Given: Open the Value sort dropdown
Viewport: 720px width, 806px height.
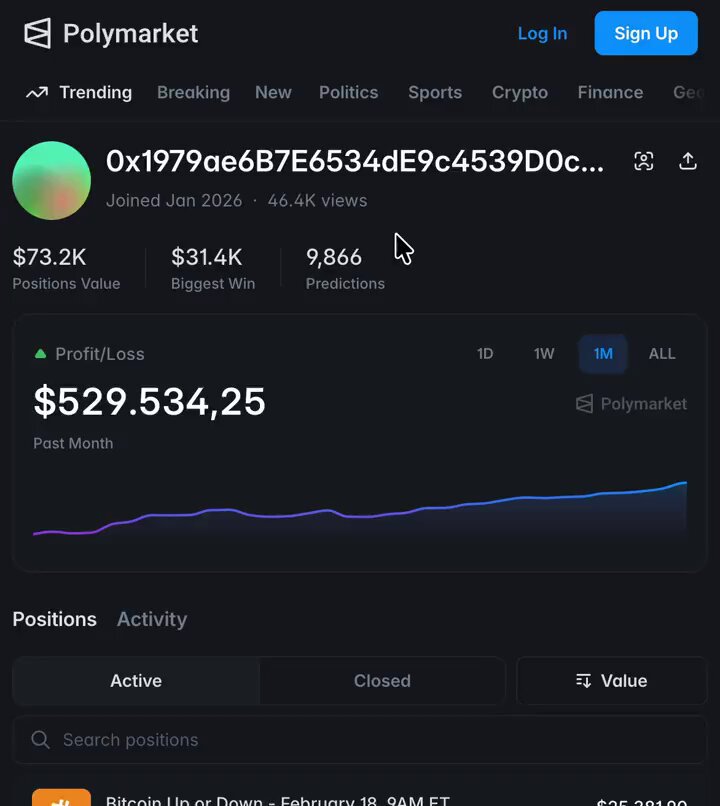Looking at the screenshot, I should coord(611,681).
